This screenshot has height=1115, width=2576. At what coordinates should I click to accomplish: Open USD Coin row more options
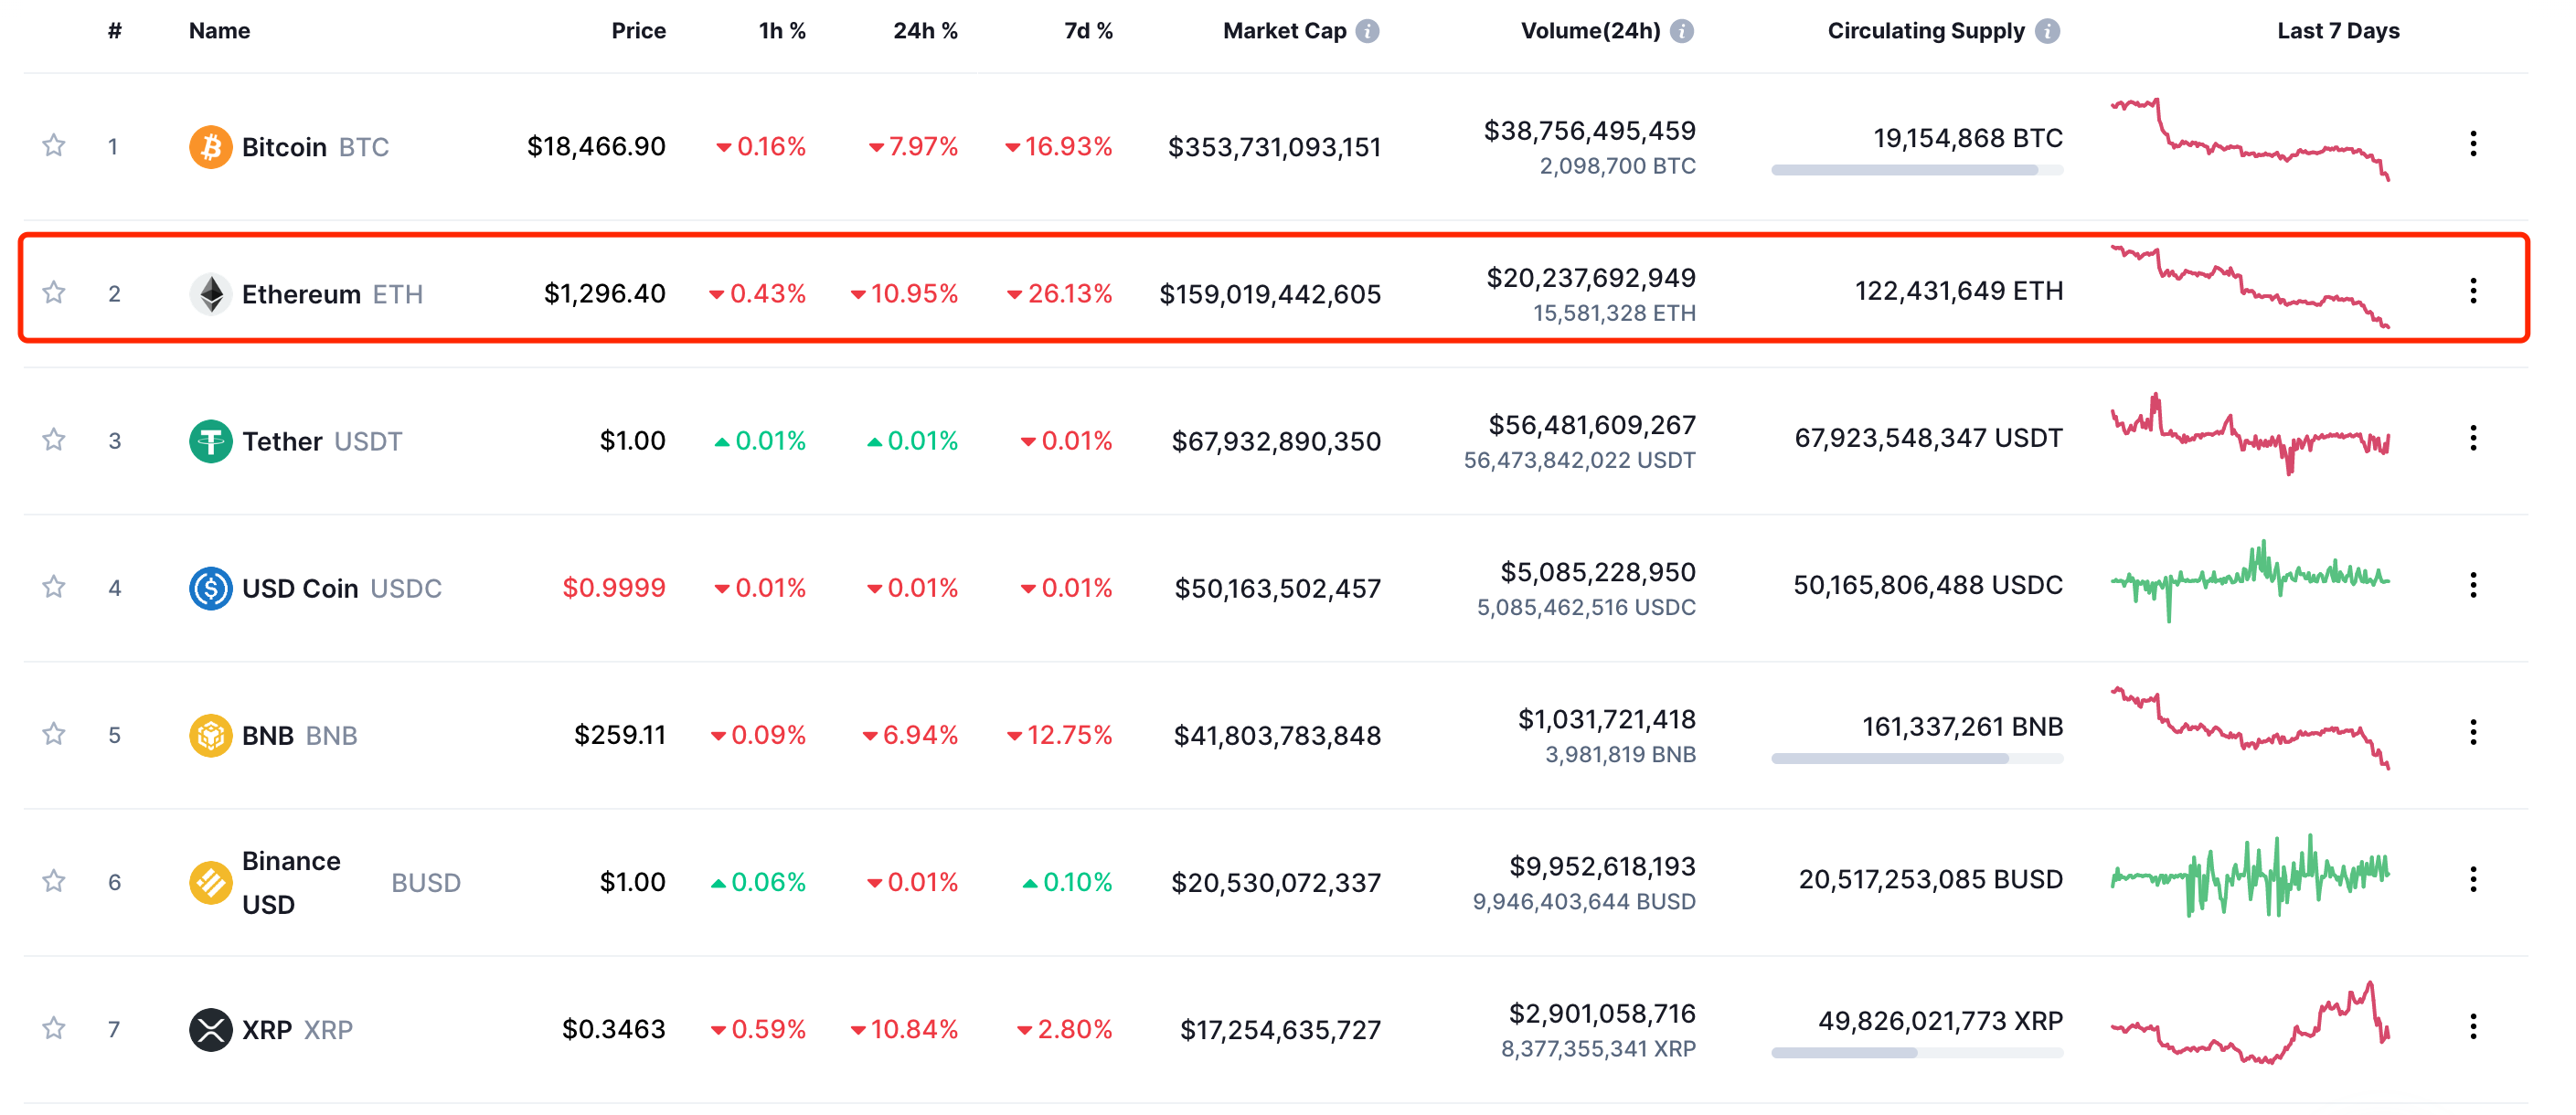pos(2473,585)
